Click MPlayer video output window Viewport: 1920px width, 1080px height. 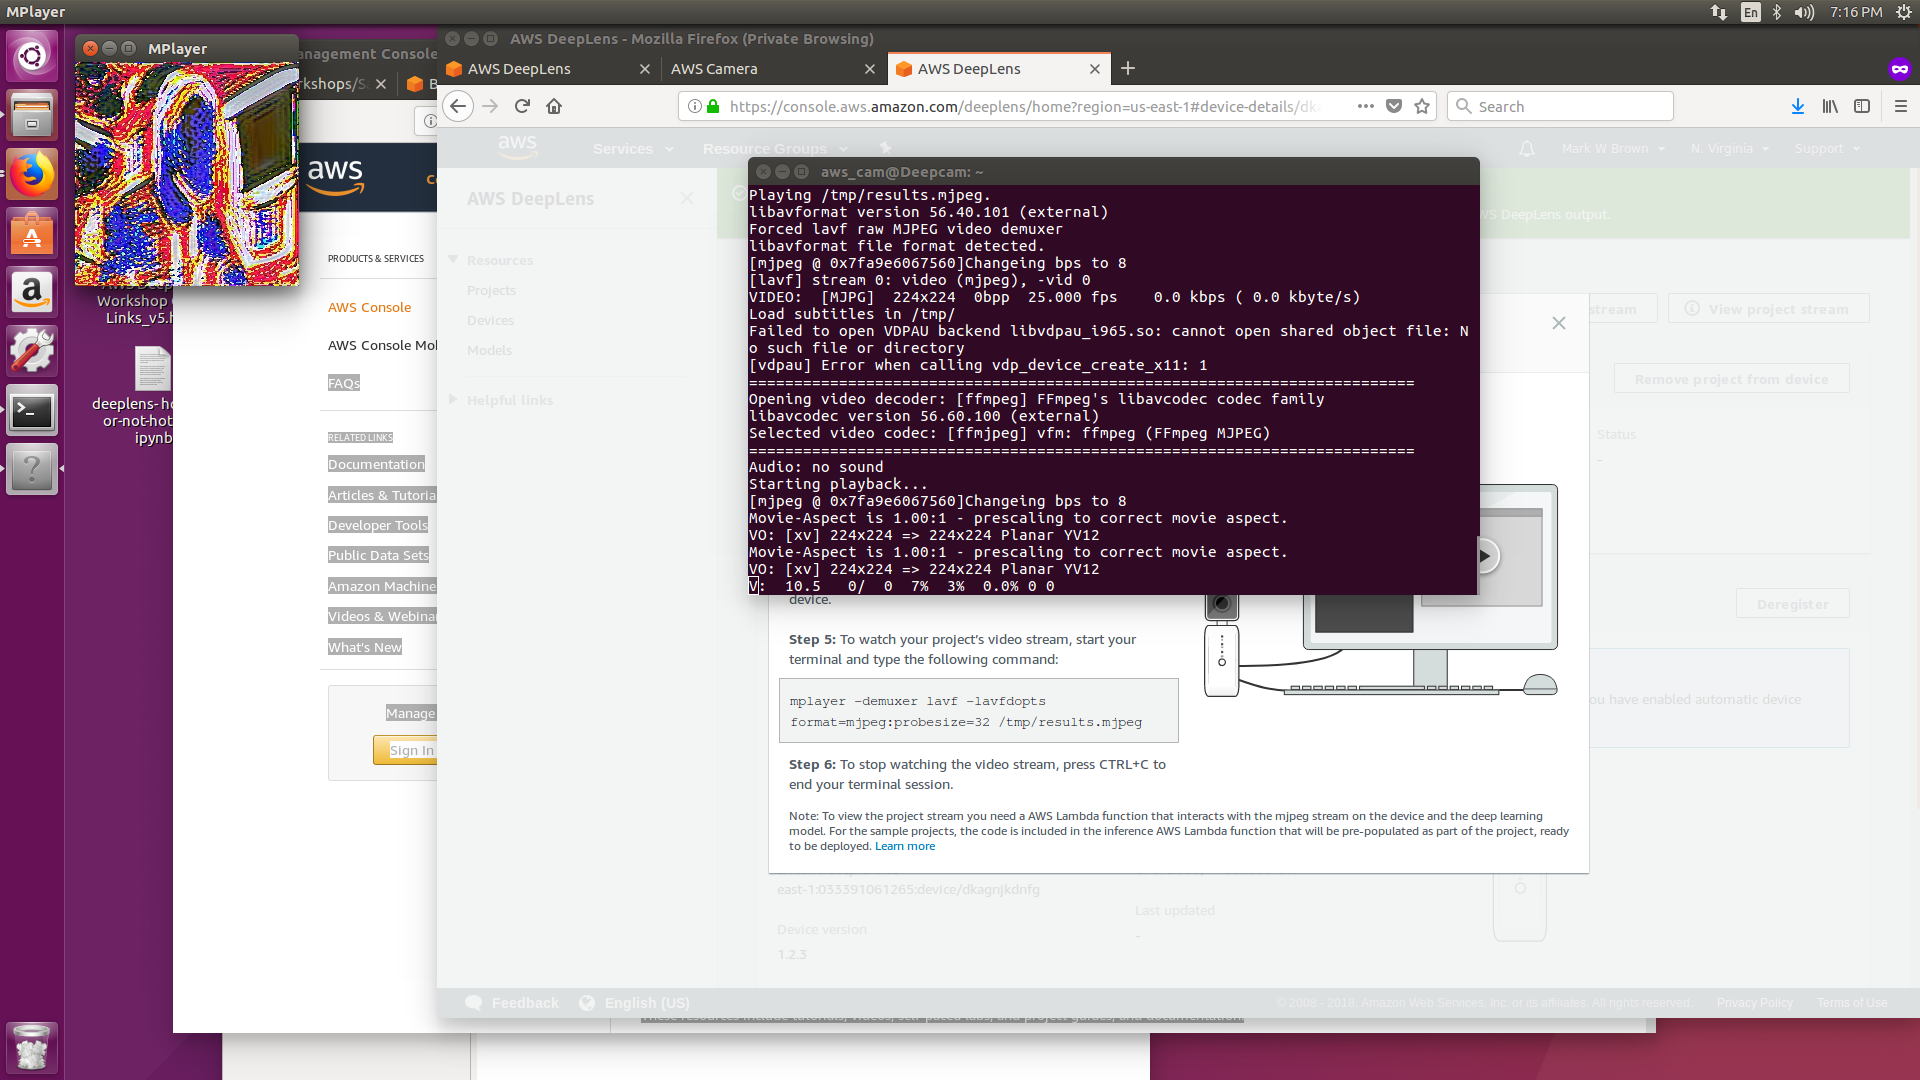click(x=186, y=173)
